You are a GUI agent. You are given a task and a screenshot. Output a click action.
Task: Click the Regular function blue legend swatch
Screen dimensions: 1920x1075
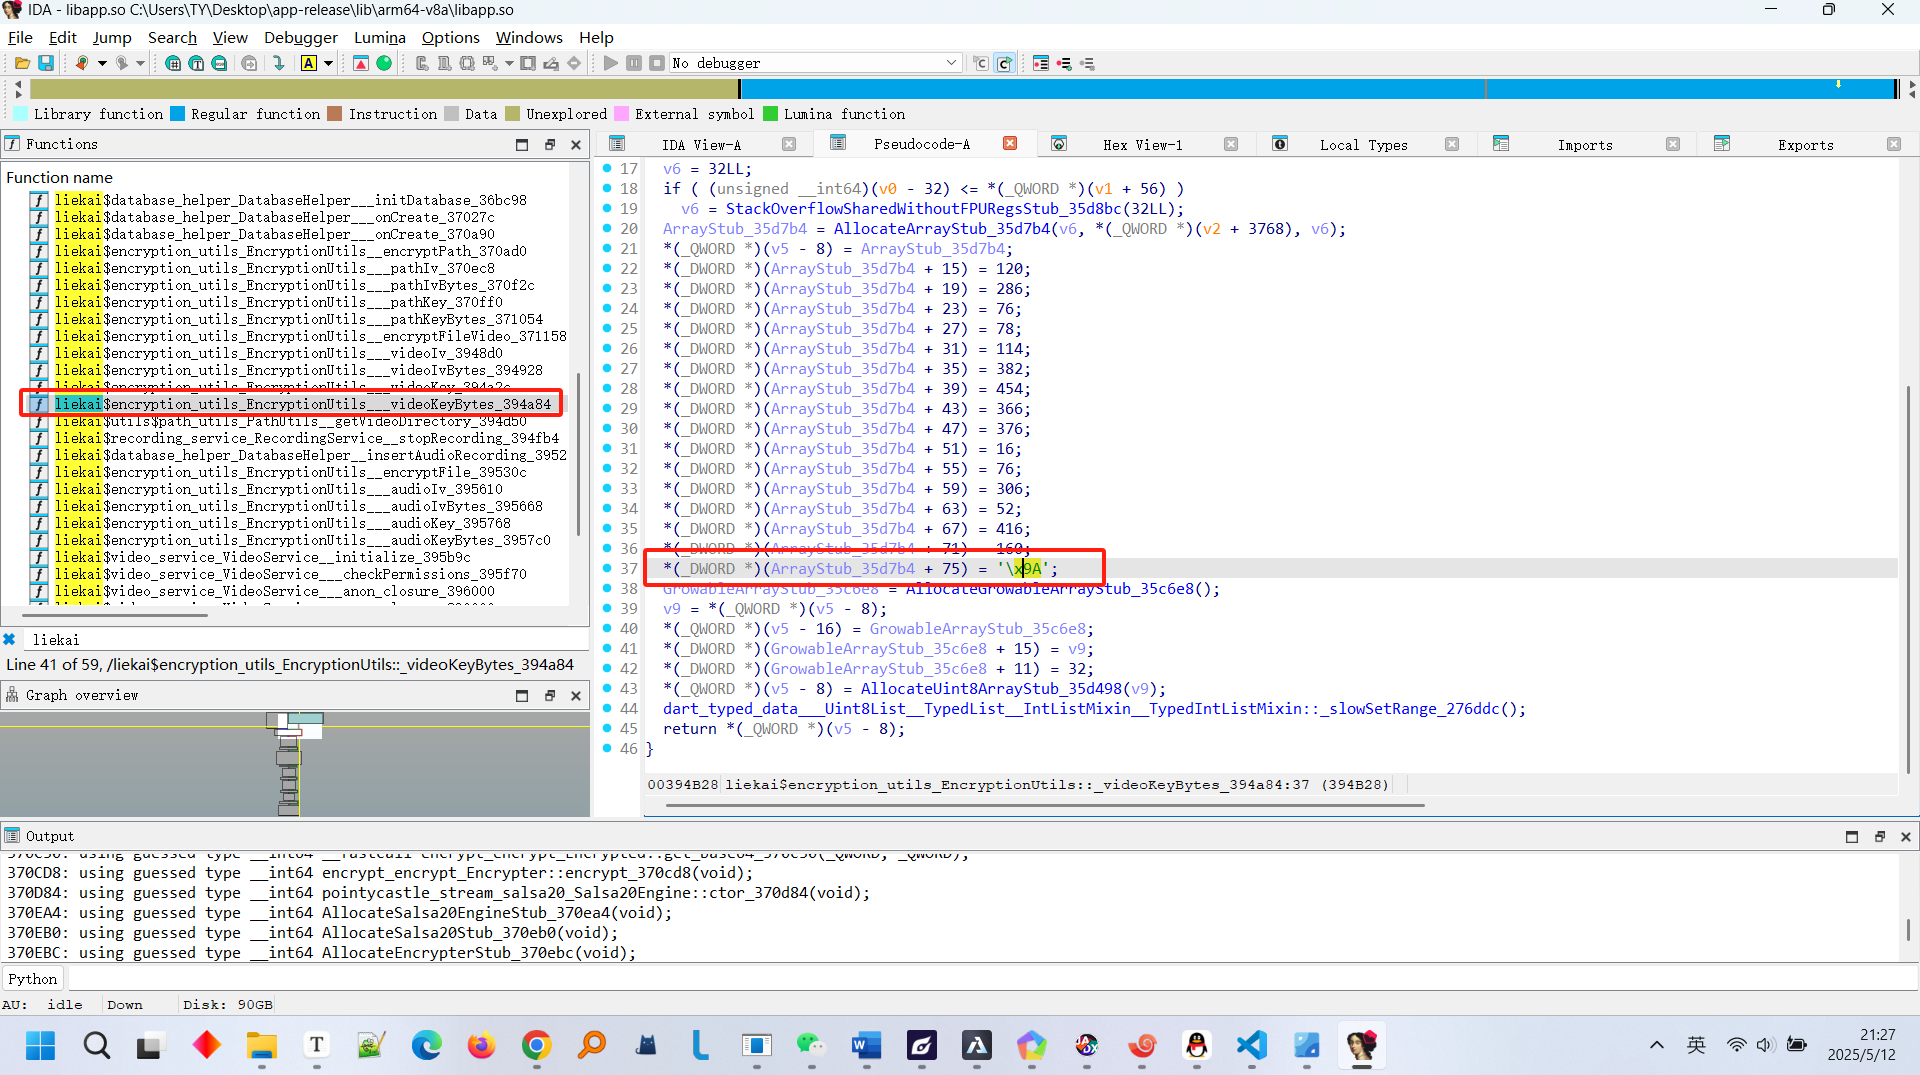[178, 114]
